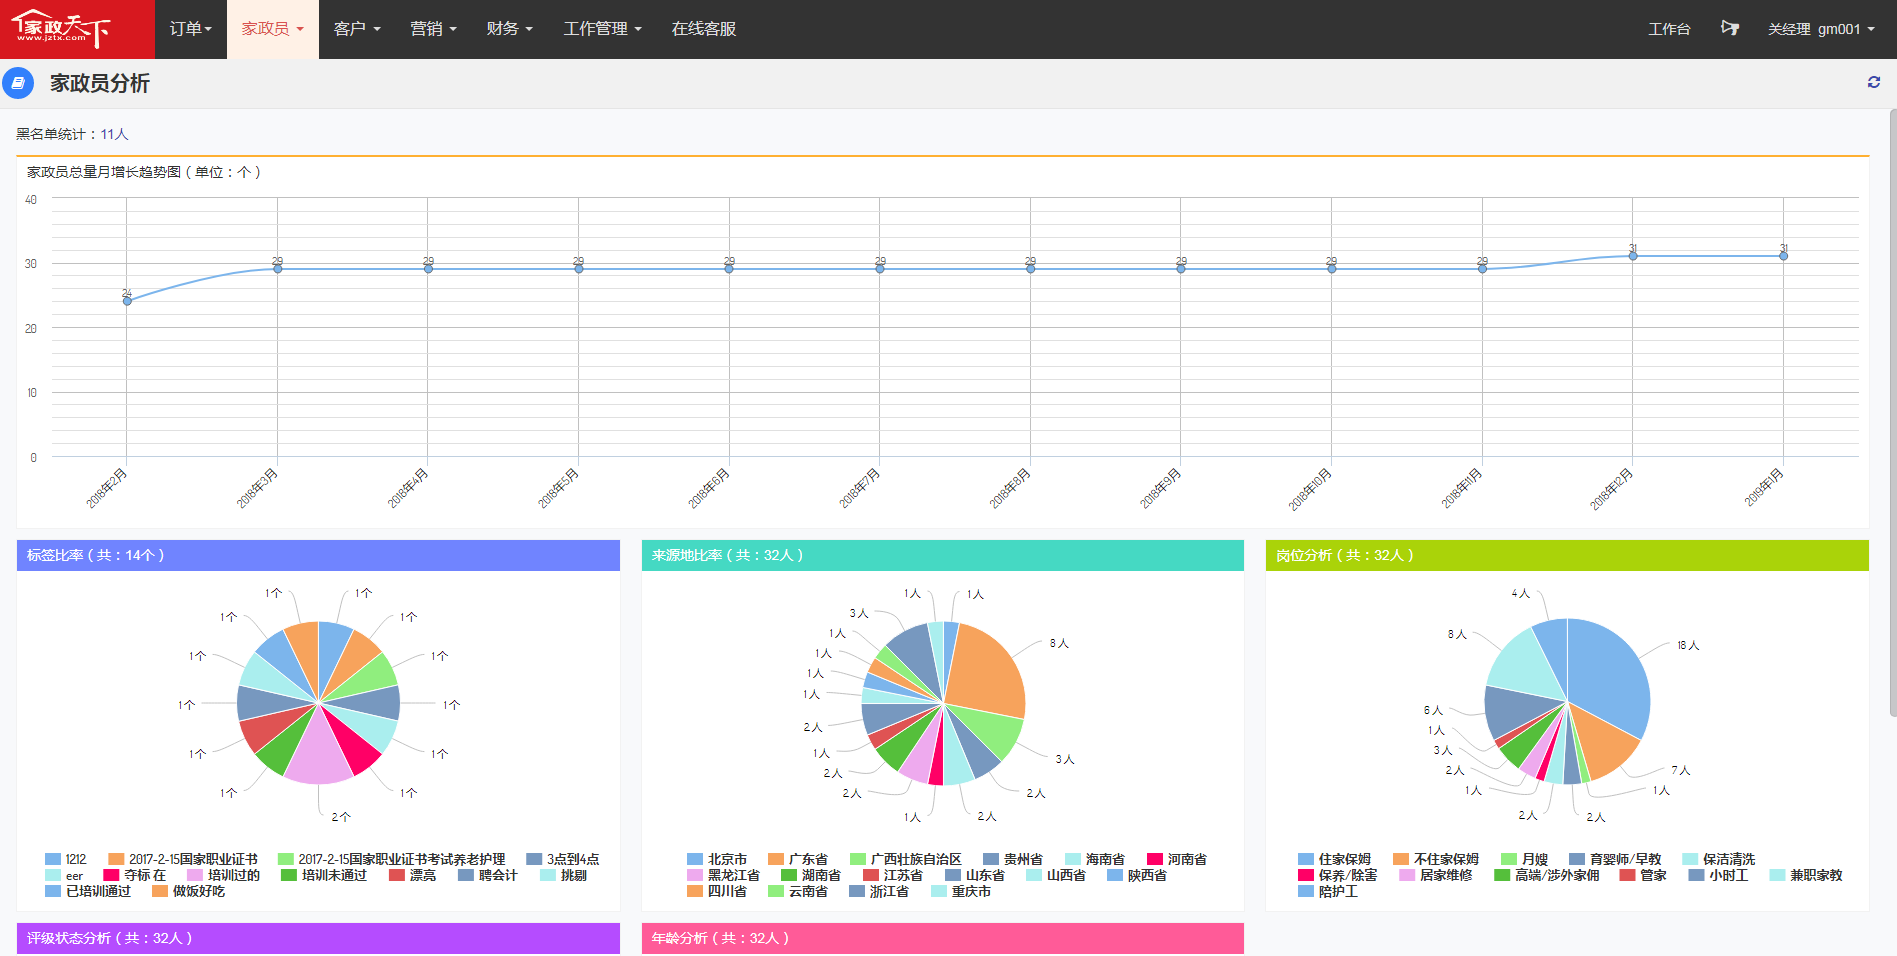Toggle 培训过的 legend entry

[224, 875]
